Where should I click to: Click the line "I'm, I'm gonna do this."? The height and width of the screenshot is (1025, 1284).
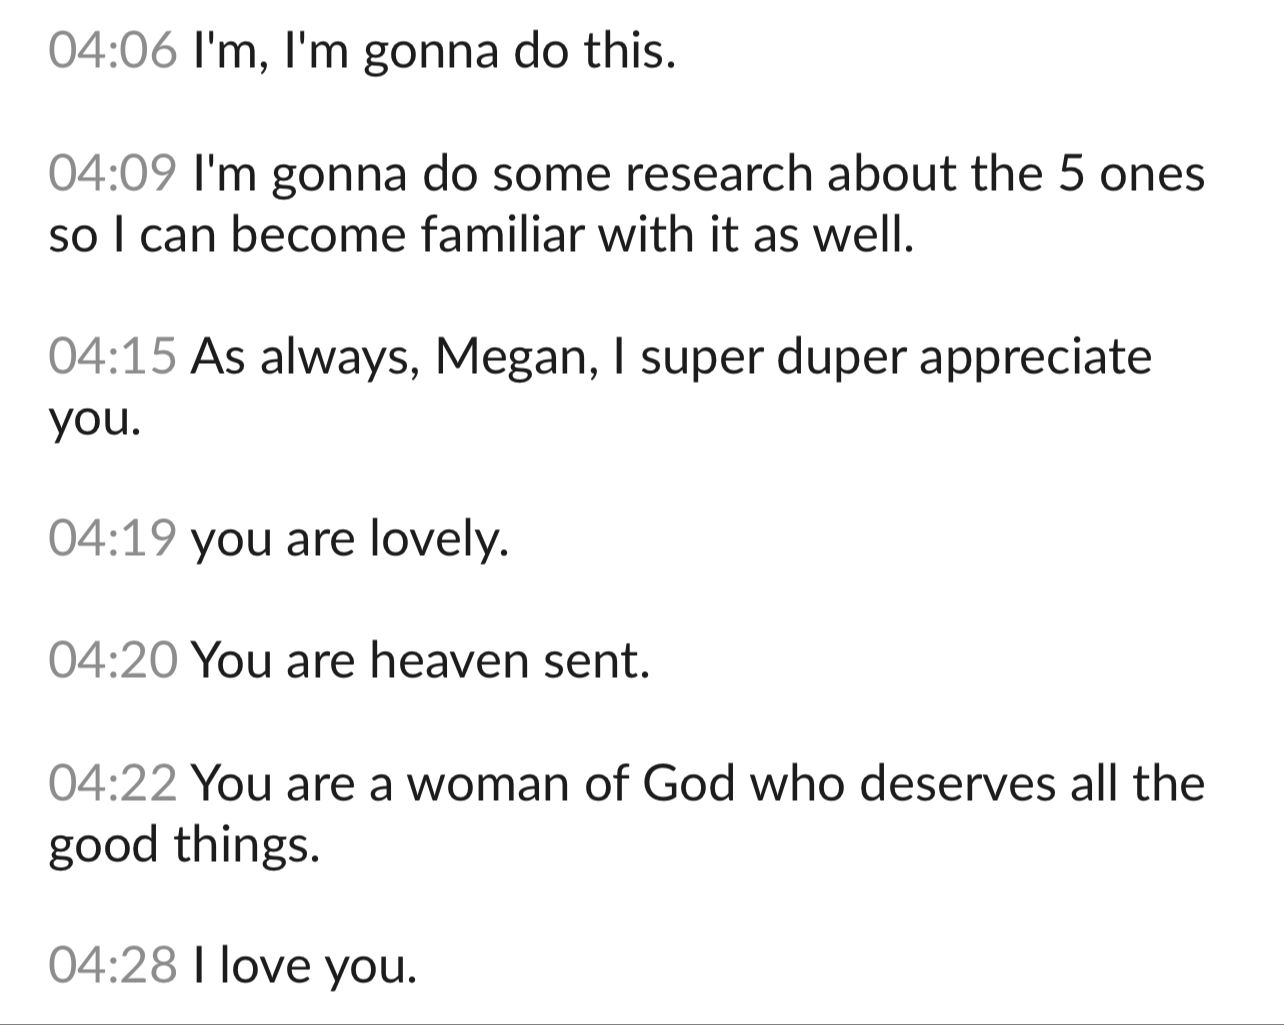tap(434, 52)
